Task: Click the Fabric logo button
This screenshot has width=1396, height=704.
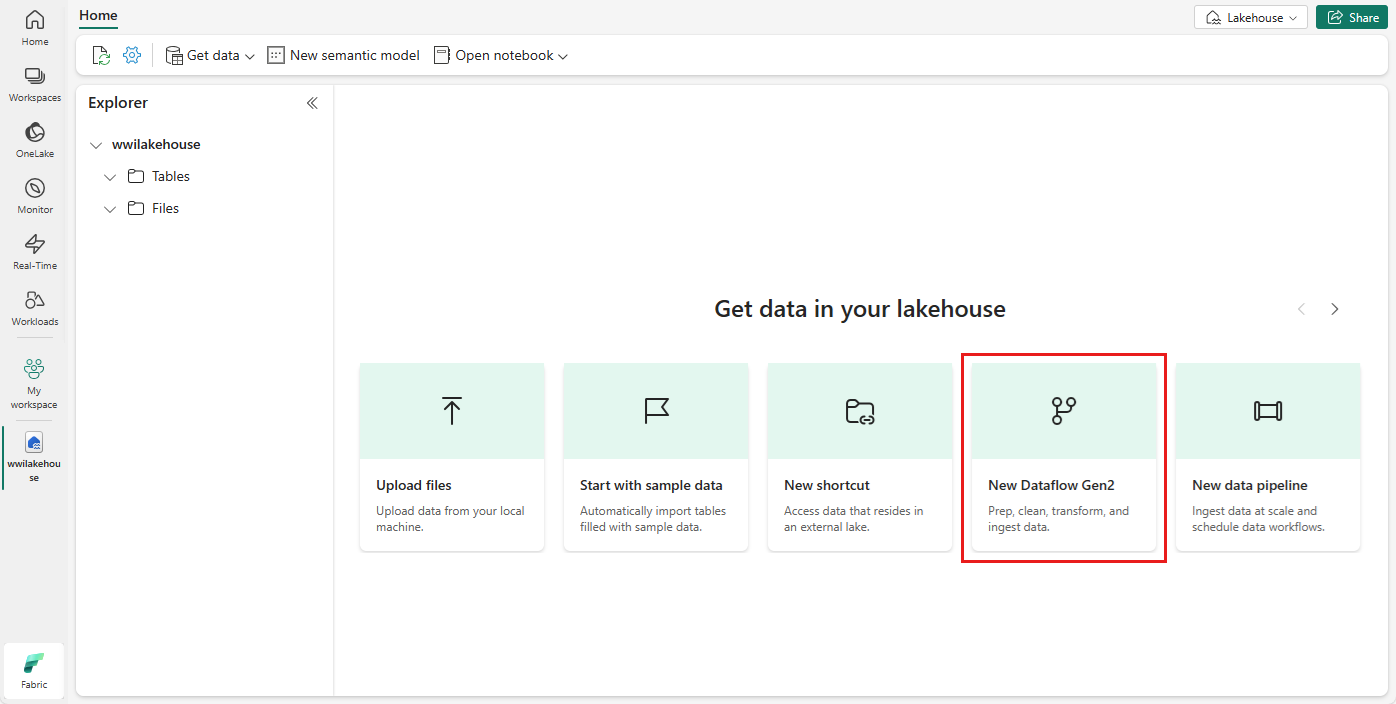Action: 34,670
